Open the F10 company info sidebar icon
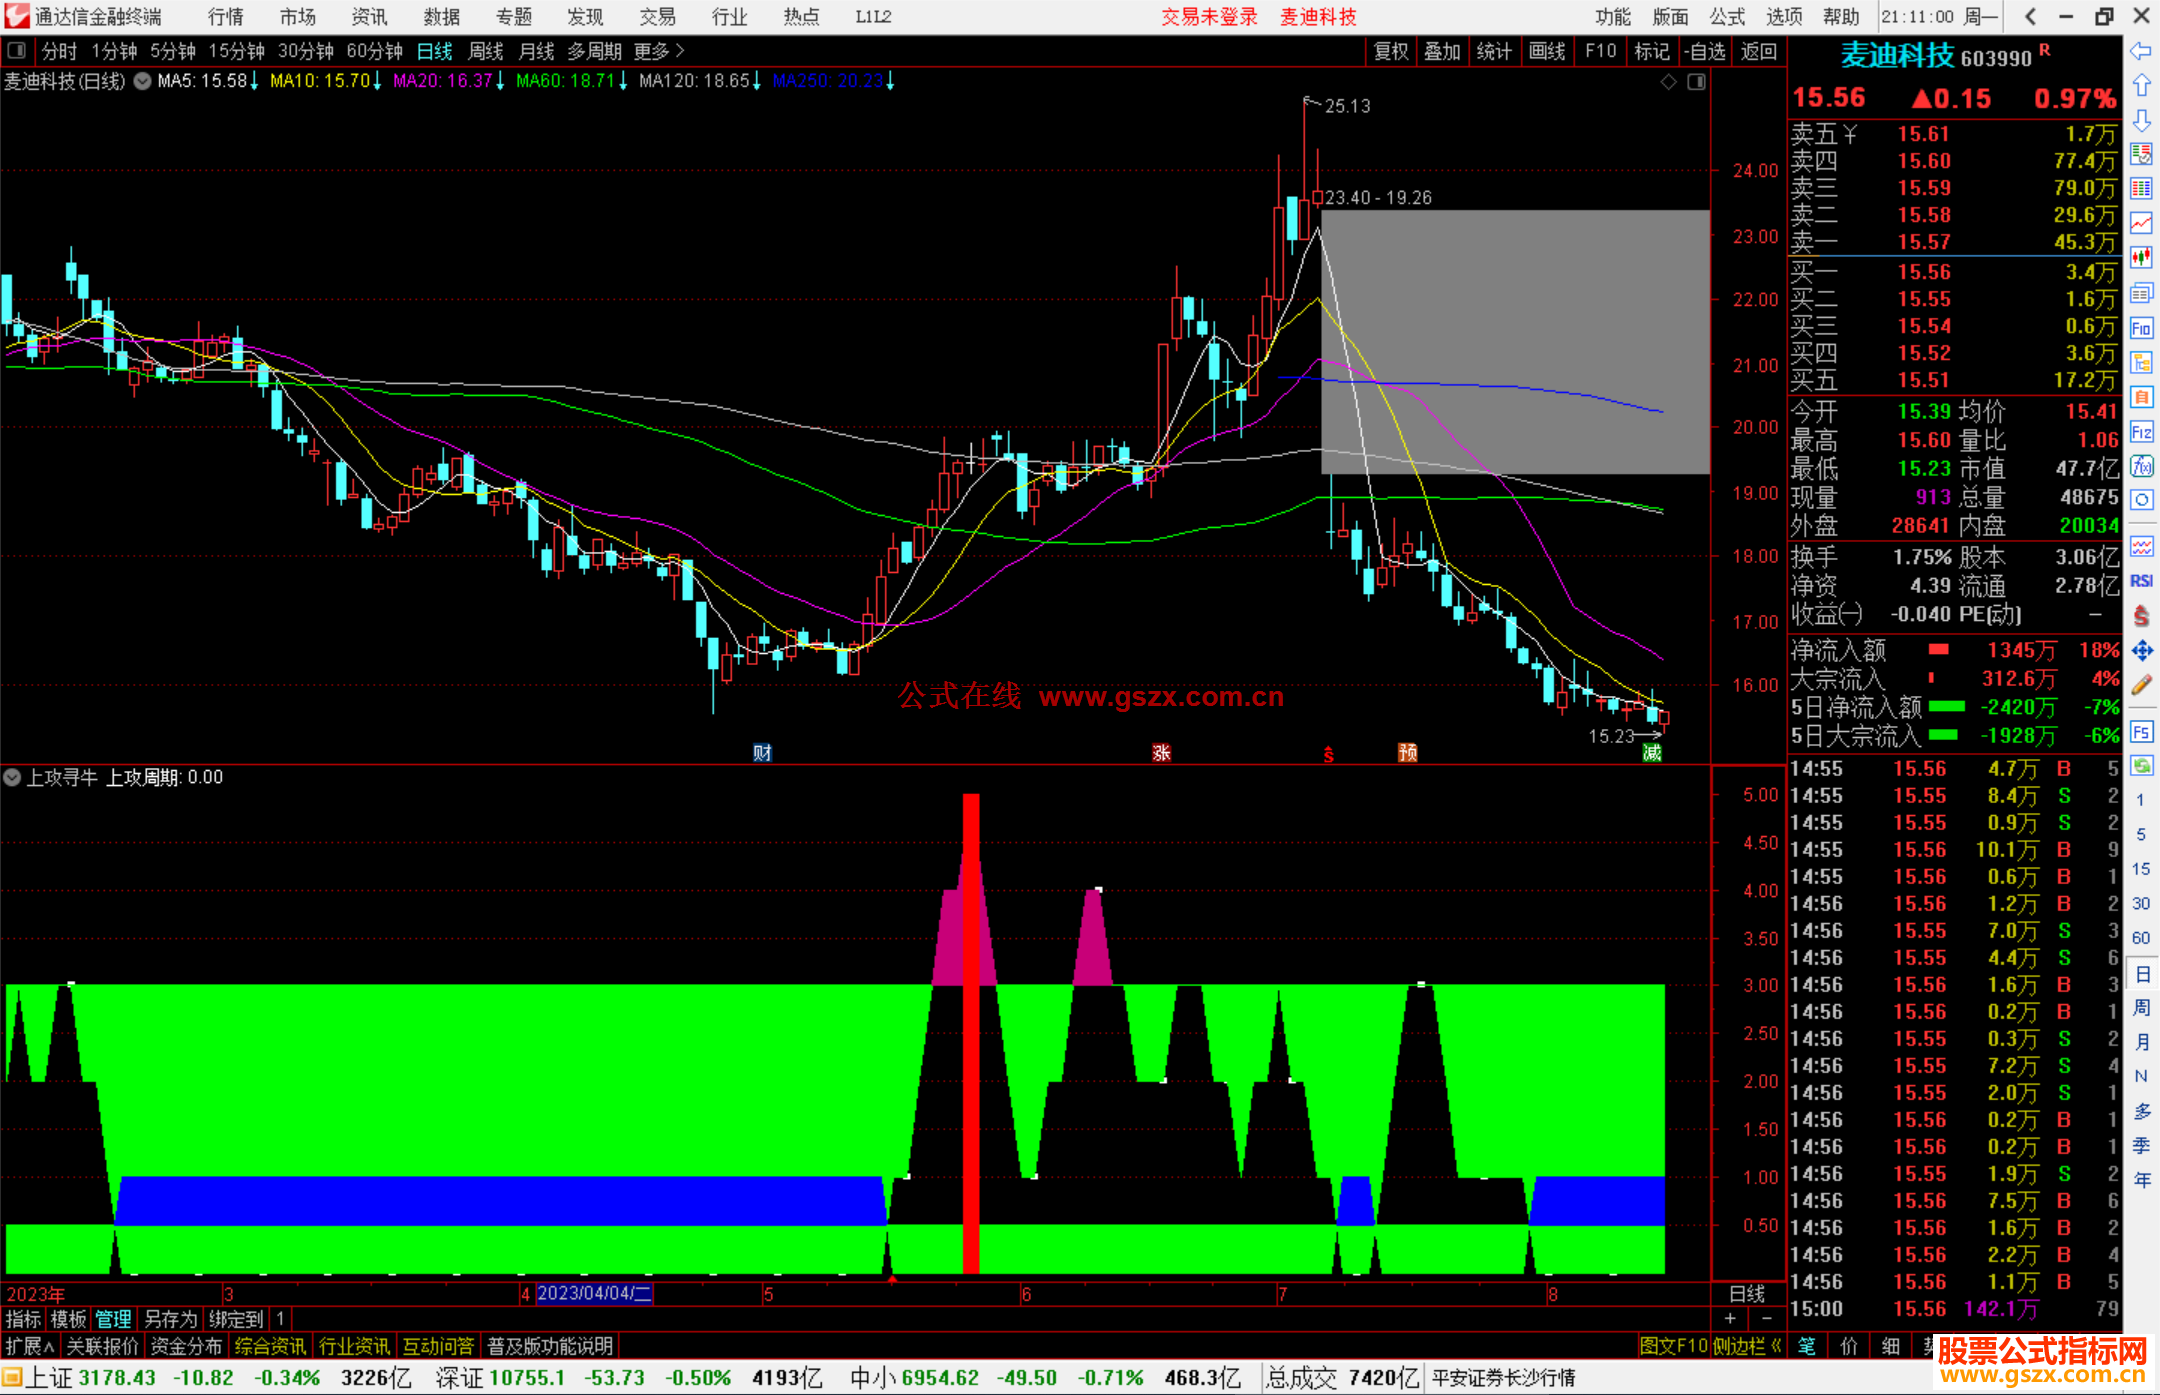2160x1395 pixels. pyautogui.click(x=2141, y=328)
